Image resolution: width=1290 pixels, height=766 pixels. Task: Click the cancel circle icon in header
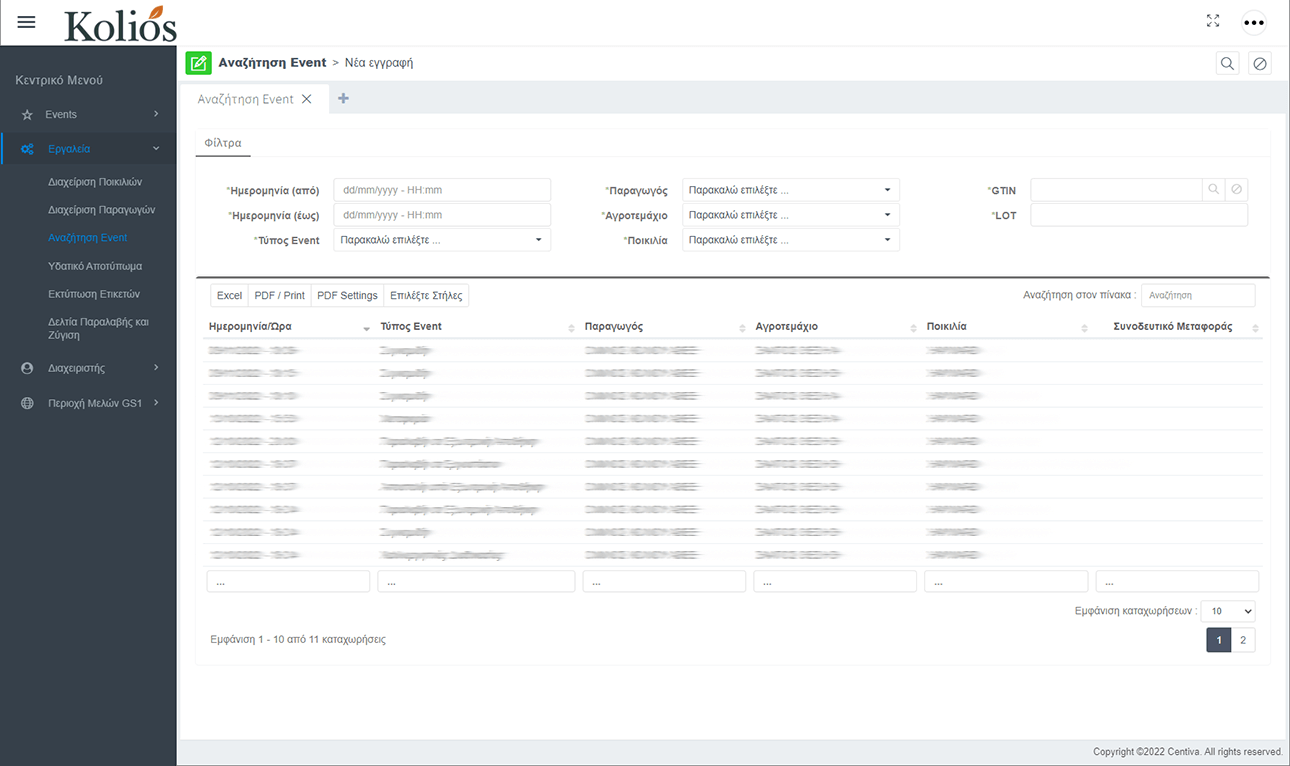(1260, 63)
